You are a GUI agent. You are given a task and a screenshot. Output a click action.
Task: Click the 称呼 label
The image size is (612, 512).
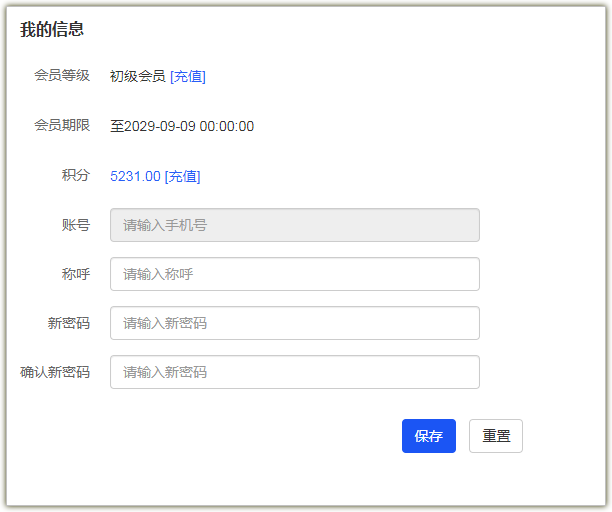coord(76,274)
